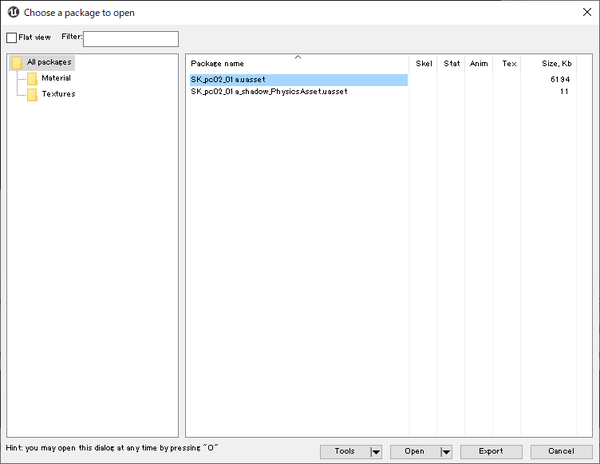Click the Tools button

pos(345,451)
